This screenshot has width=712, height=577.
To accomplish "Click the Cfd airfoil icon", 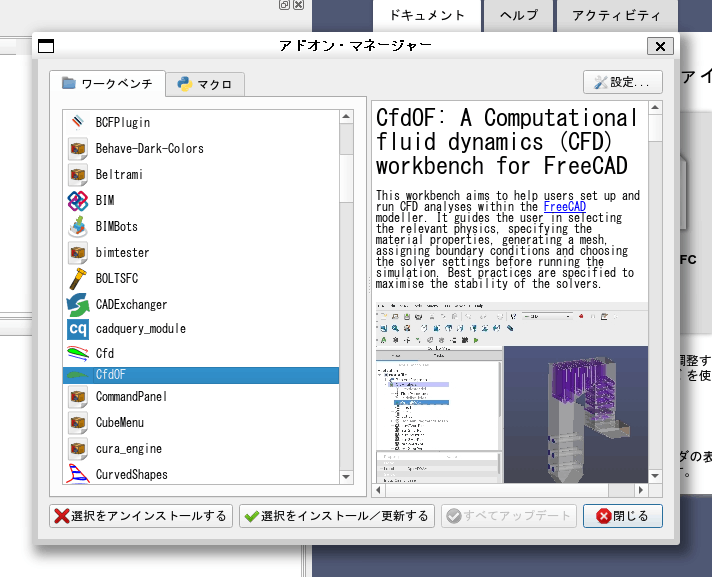I will tap(78, 353).
